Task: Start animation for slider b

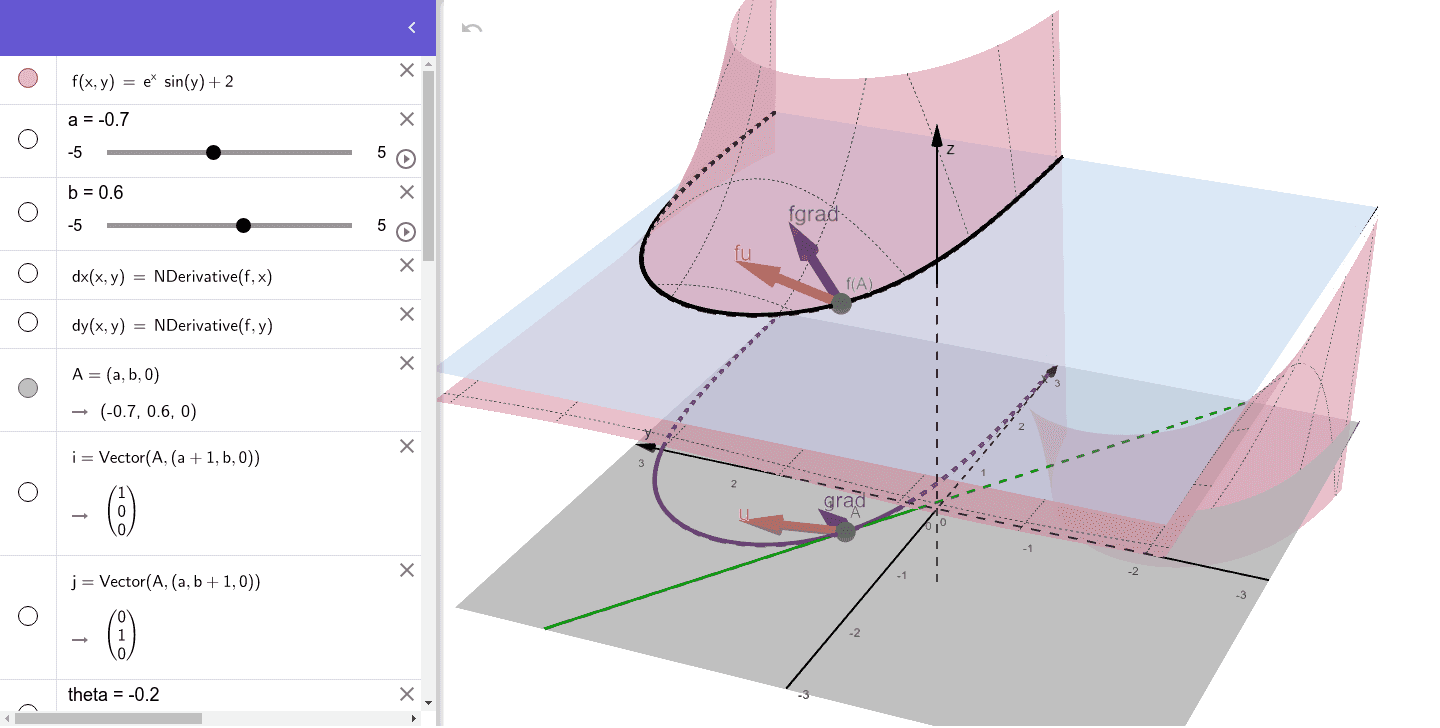Action: (x=405, y=231)
